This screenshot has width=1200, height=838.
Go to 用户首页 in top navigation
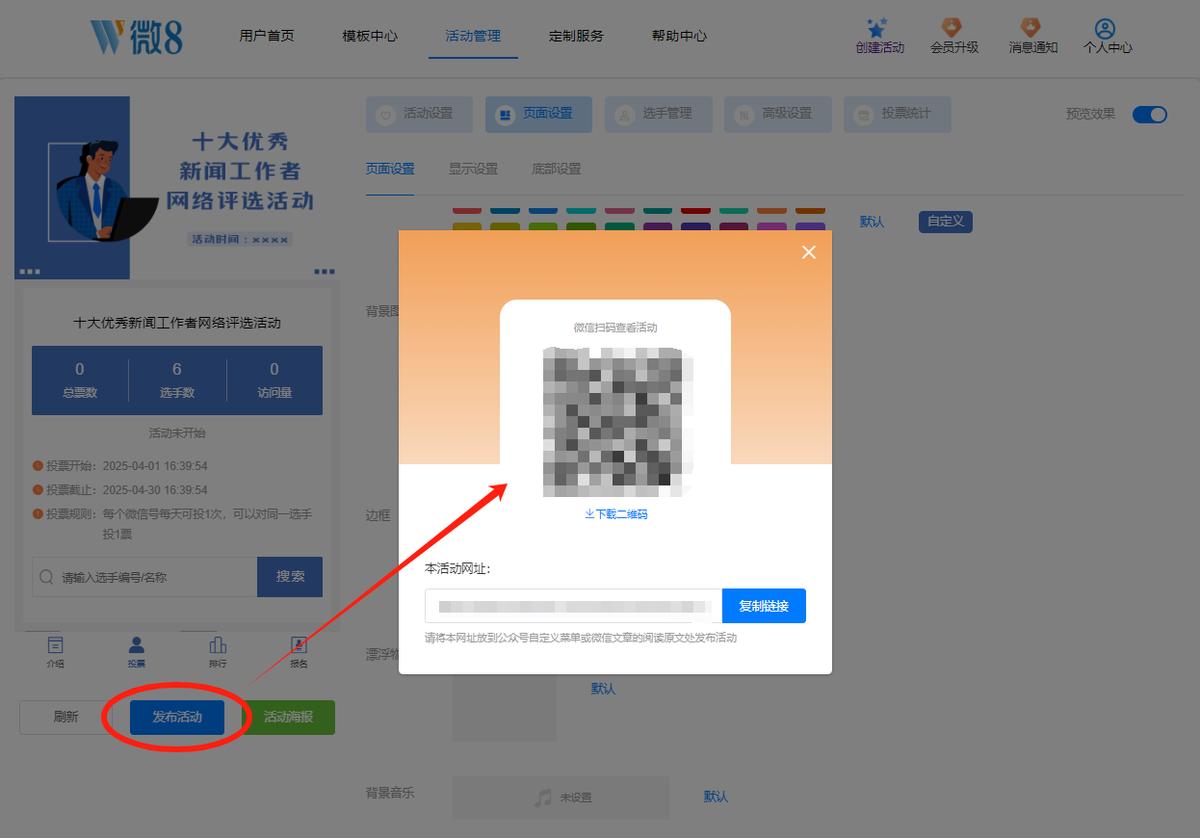pyautogui.click(x=267, y=36)
